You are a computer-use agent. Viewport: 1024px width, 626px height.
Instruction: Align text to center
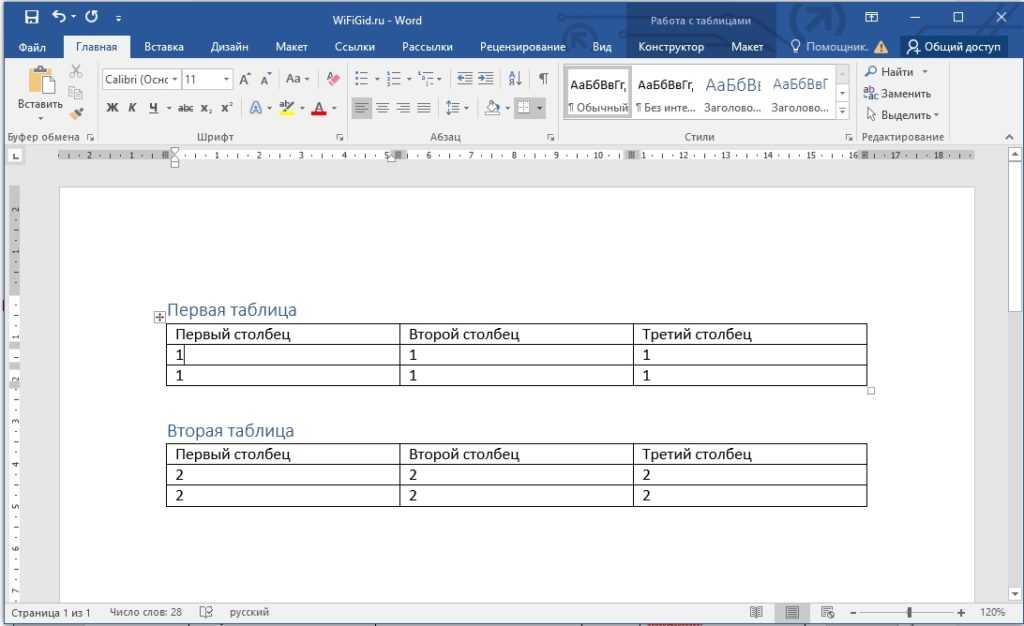coord(383,108)
